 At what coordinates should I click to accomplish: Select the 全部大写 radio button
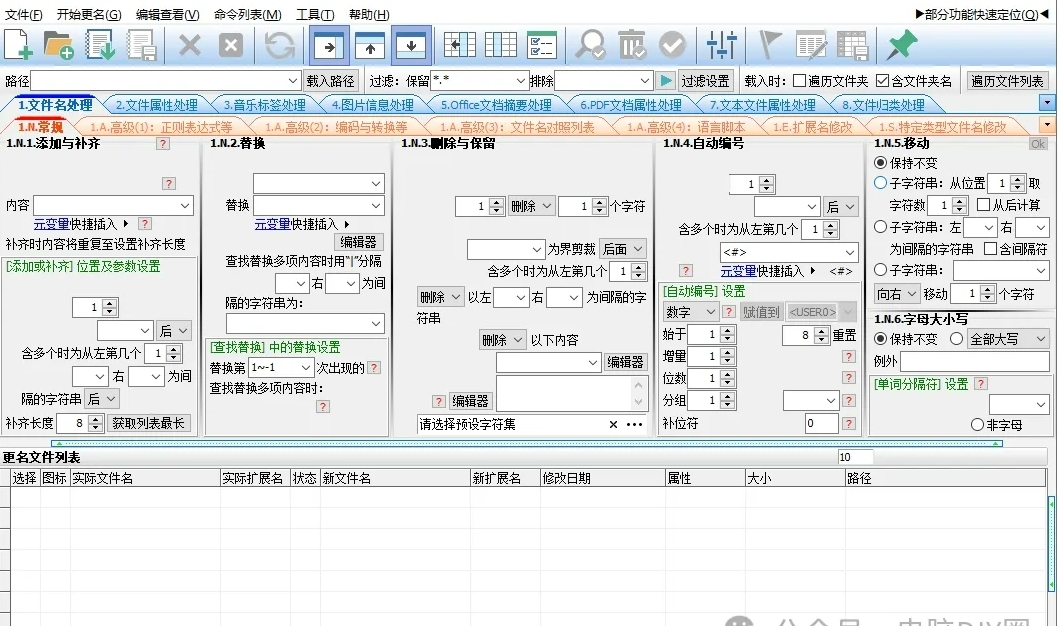956,338
